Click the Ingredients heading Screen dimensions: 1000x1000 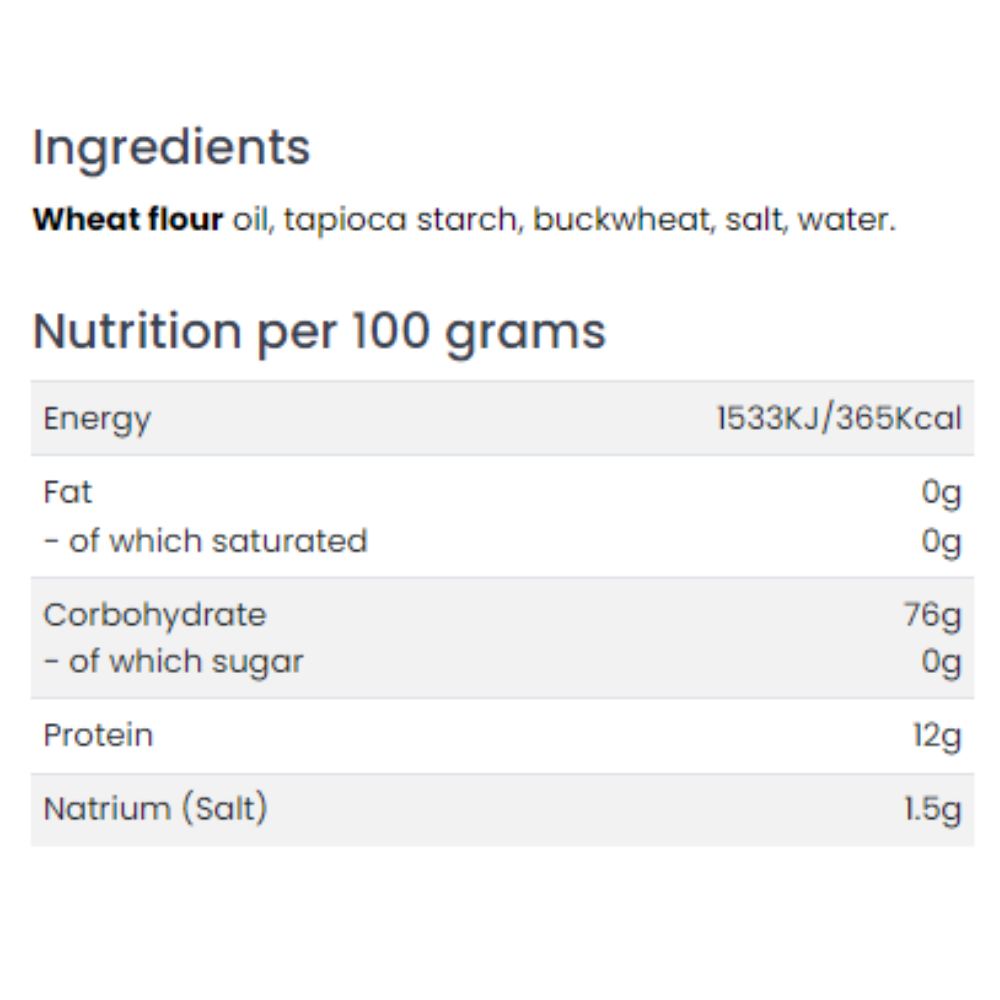pos(171,149)
